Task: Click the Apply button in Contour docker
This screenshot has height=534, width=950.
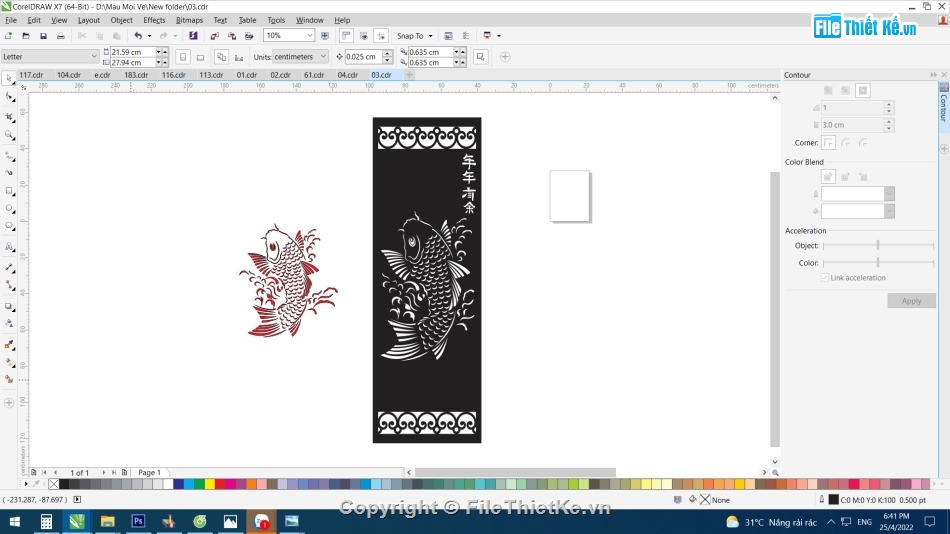Action: coord(911,301)
